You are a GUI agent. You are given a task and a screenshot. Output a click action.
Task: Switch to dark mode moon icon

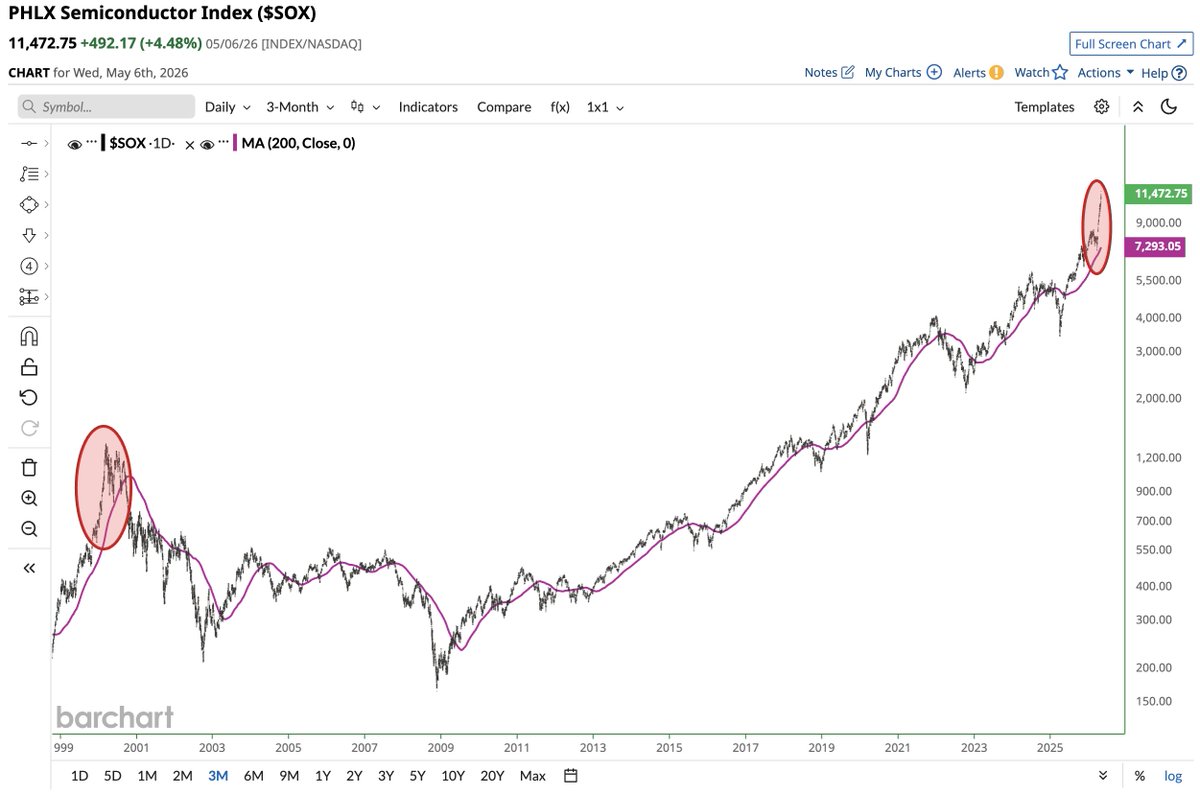pos(1169,107)
